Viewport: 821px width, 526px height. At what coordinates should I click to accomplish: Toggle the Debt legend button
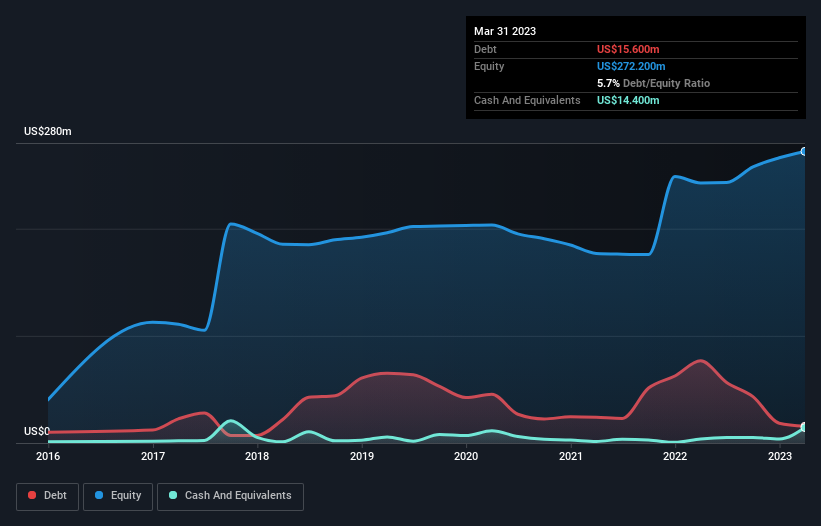click(x=48, y=496)
